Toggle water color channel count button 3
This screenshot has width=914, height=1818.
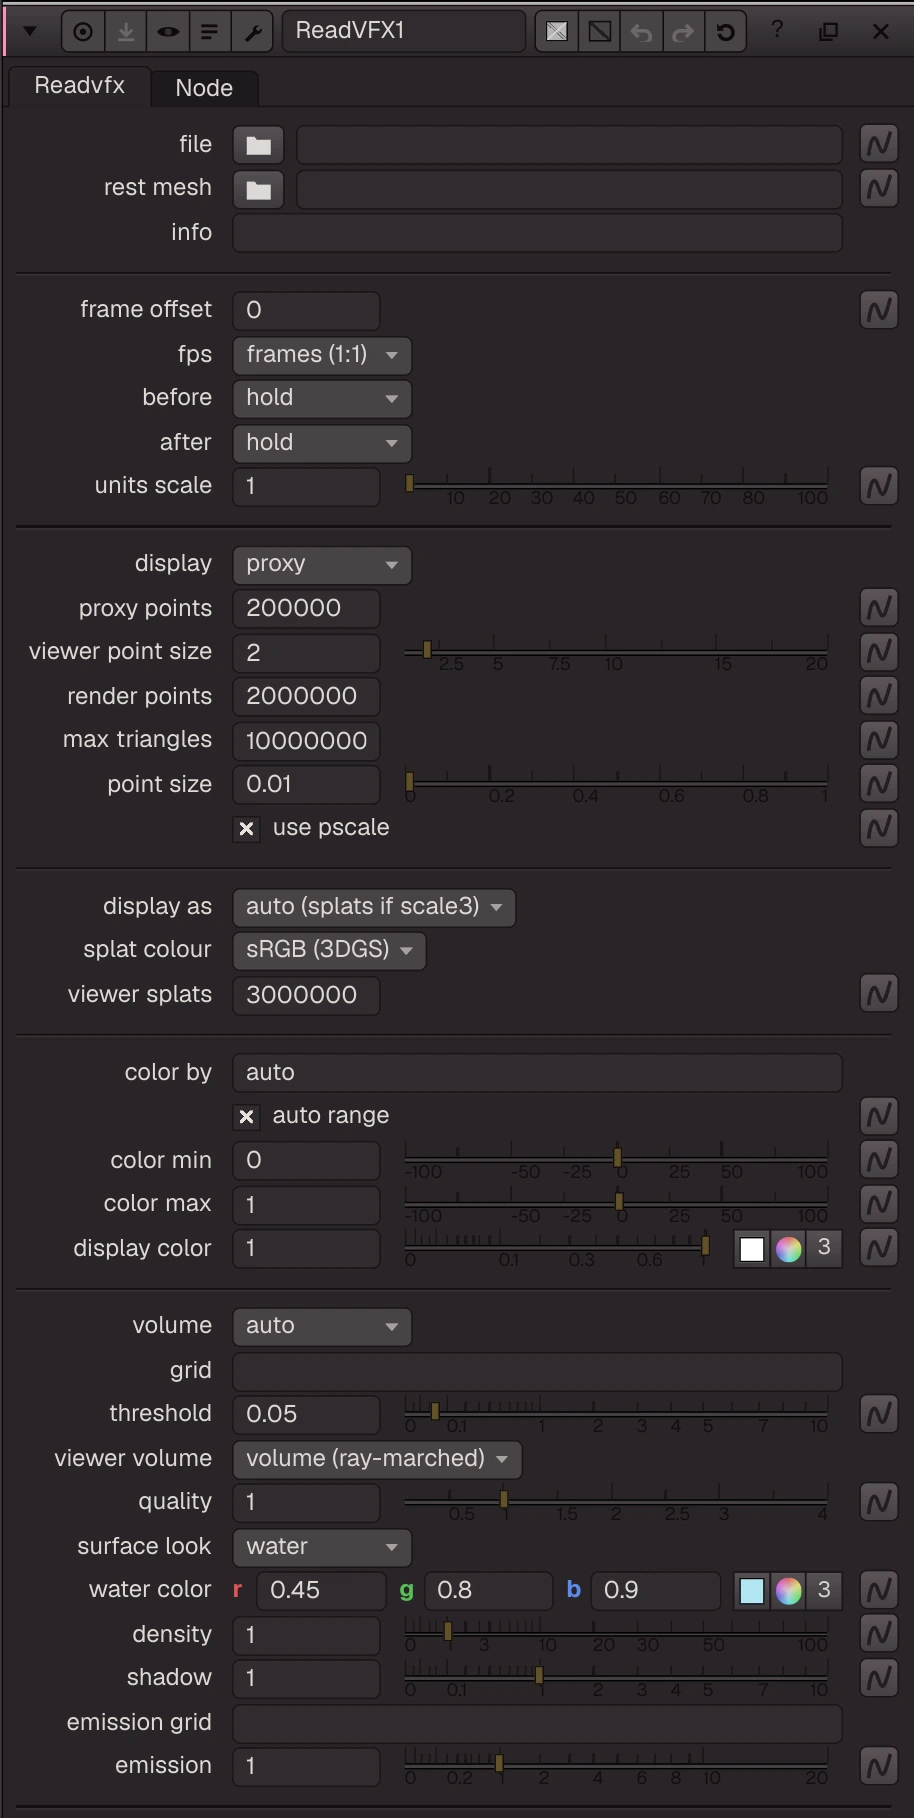tap(824, 1590)
